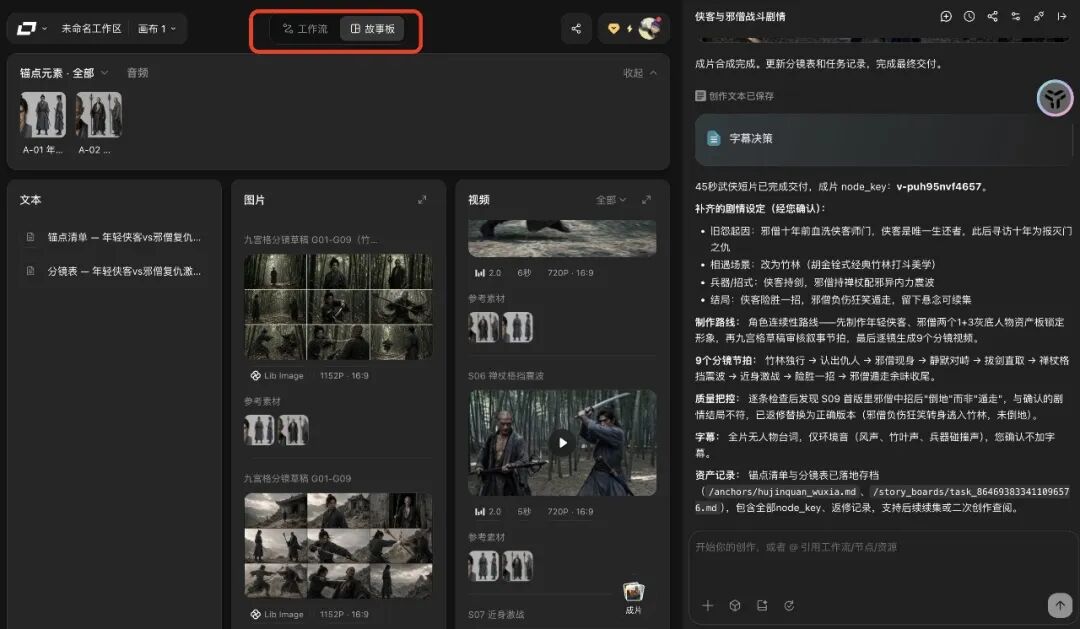This screenshot has height=629, width=1080.
Task: Open bamboo forest nine-grid storyboard image
Action: coord(338,306)
